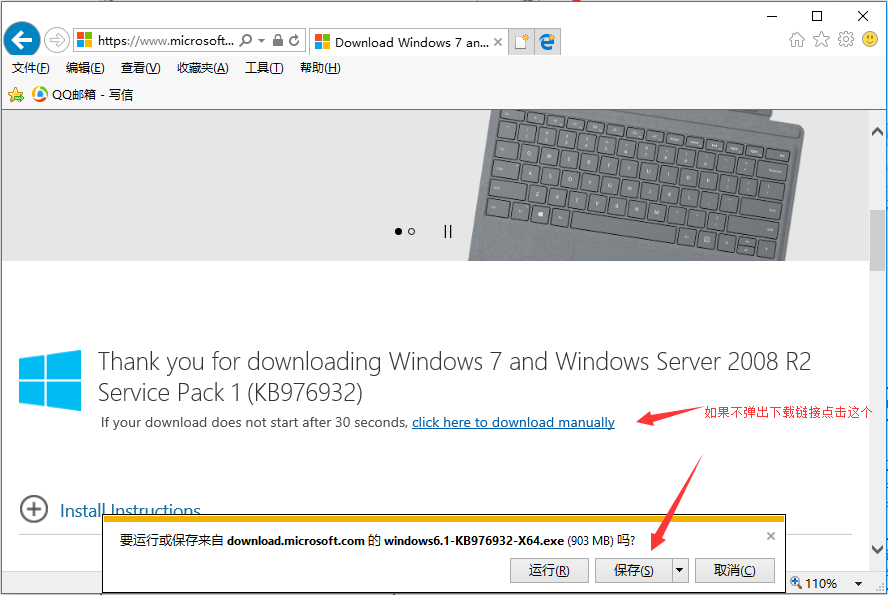
Task: Click the Refresh icon in address bar
Action: 295,41
